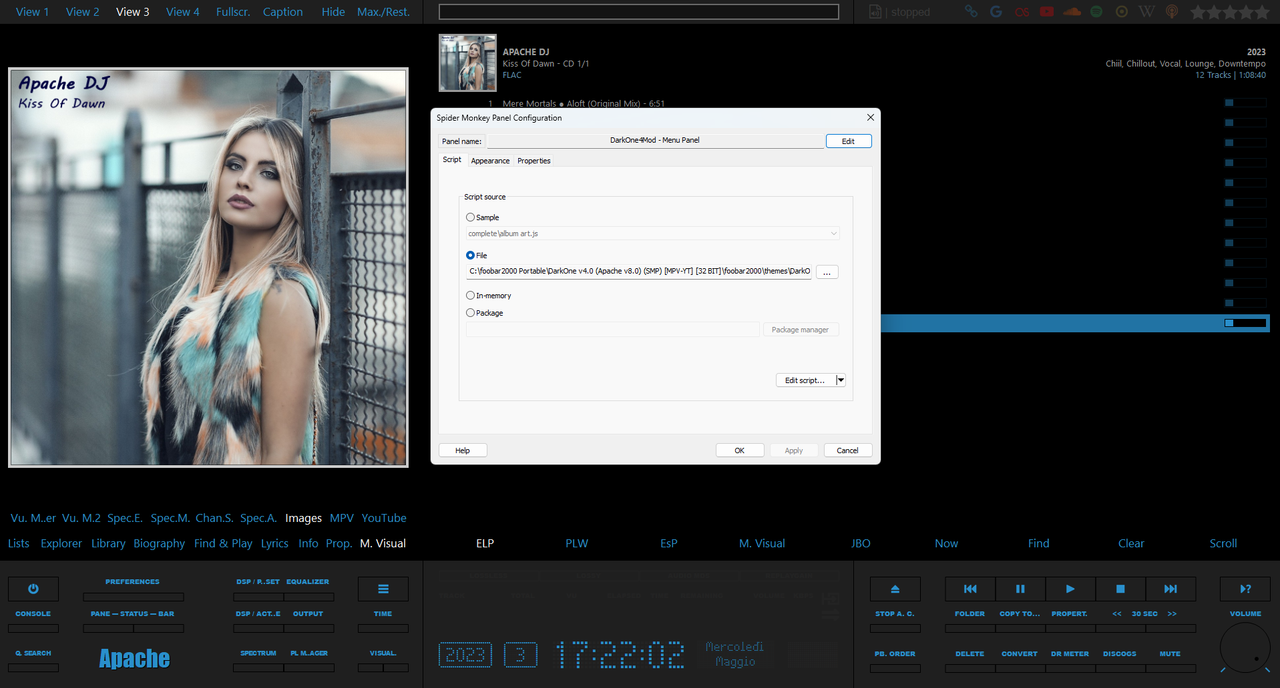Open the YouTube icon in top bar
The image size is (1280, 688).
1047,12
